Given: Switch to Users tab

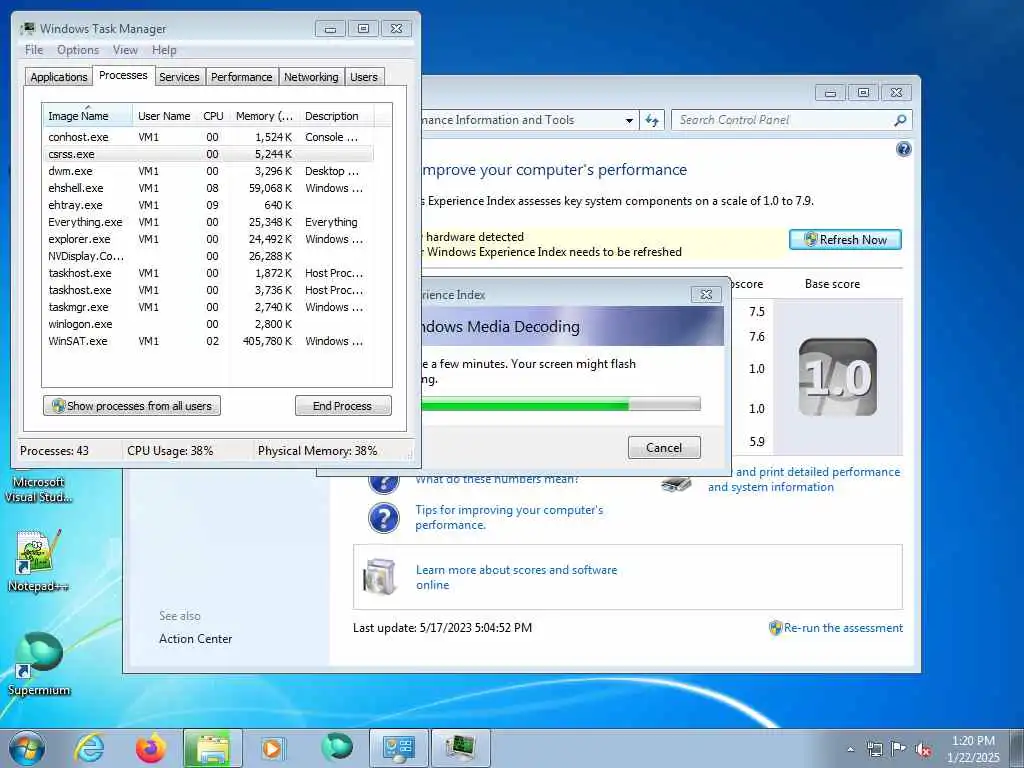Looking at the screenshot, I should (364, 77).
